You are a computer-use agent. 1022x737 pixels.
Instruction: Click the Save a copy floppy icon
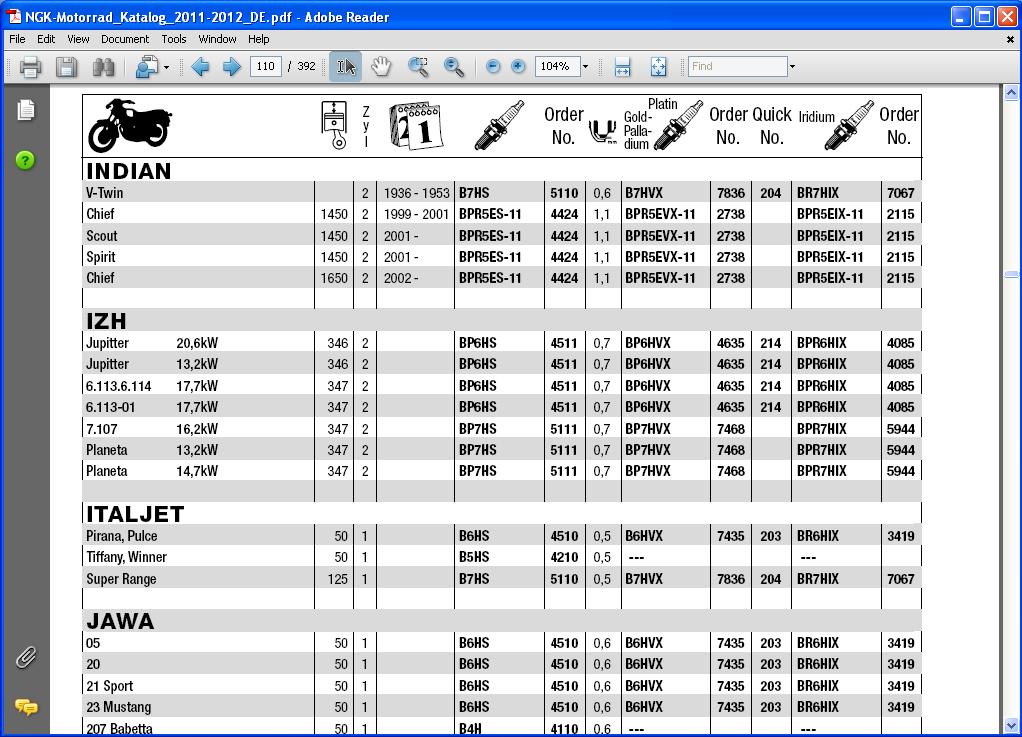click(66, 66)
